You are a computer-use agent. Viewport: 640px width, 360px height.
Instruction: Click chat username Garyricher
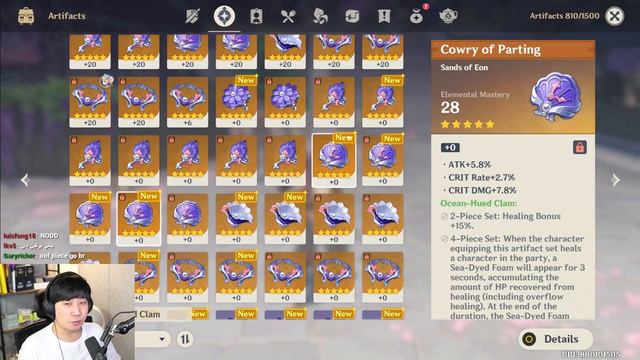19,256
